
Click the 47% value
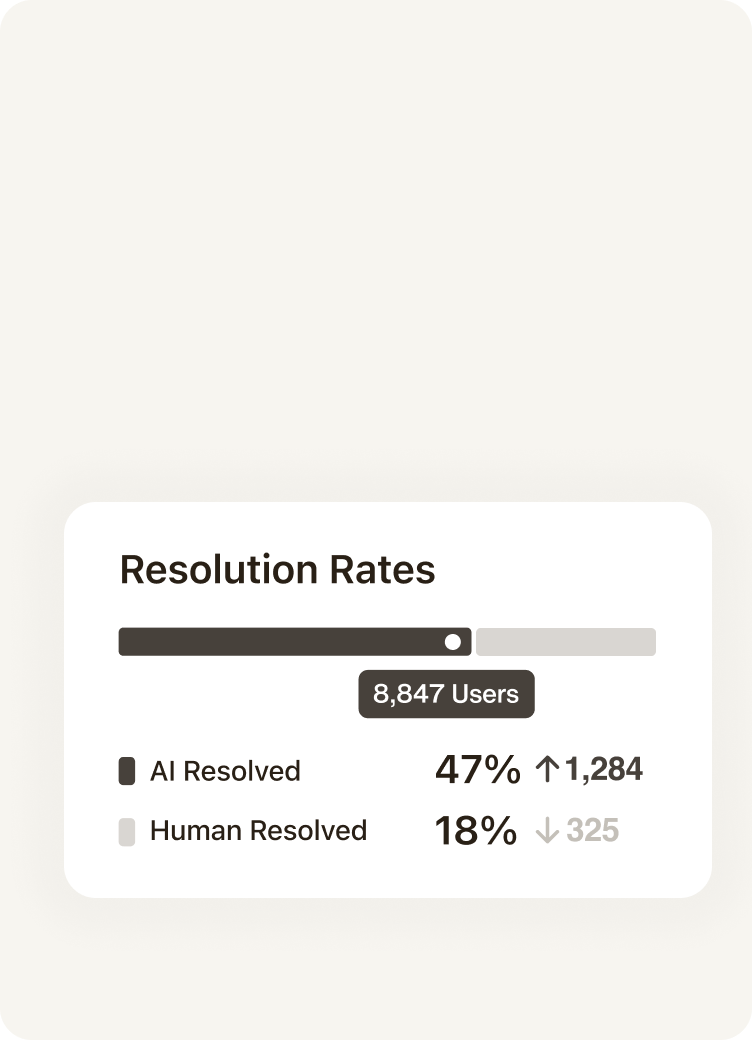477,769
